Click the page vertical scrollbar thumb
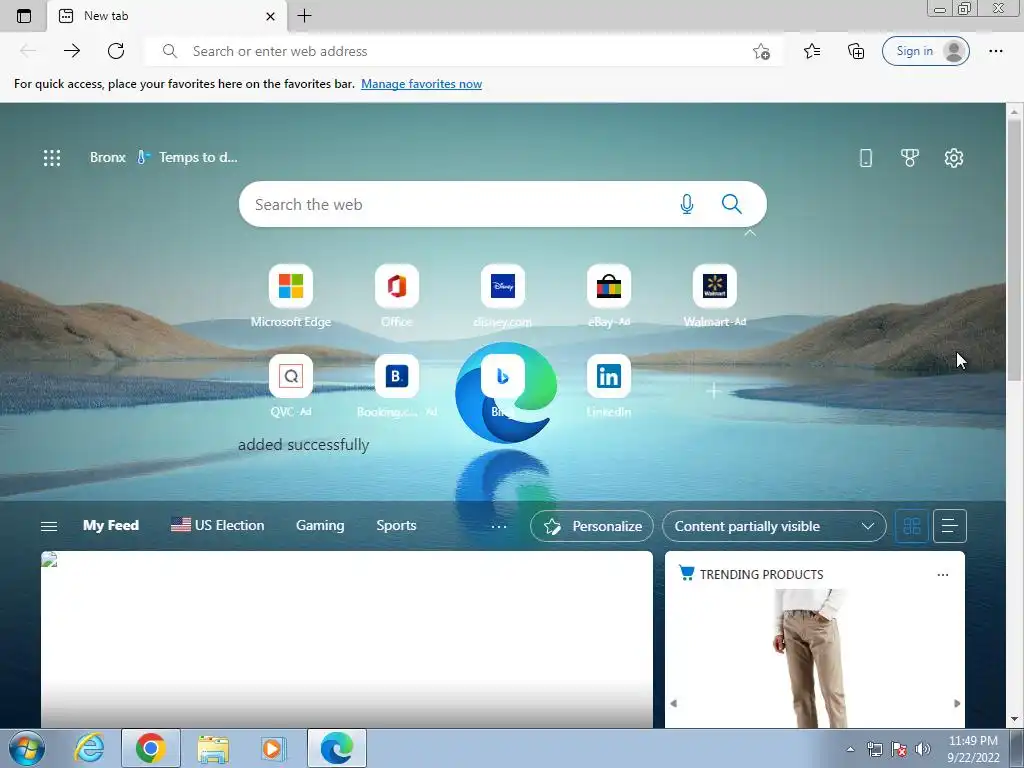Image resolution: width=1024 pixels, height=768 pixels. click(1014, 250)
